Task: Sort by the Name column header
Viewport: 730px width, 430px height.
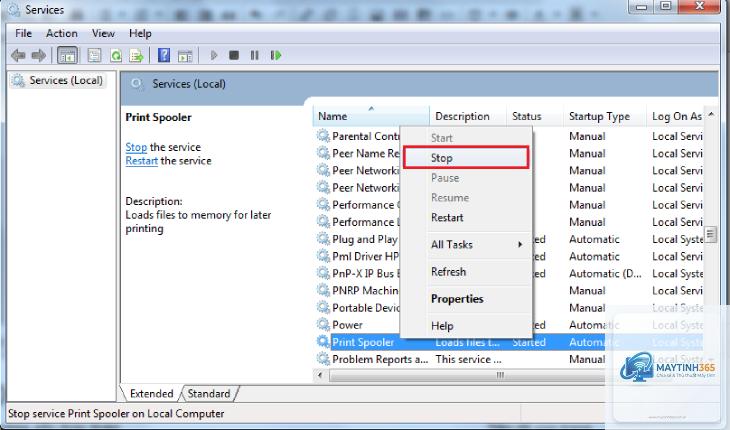Action: [371, 116]
